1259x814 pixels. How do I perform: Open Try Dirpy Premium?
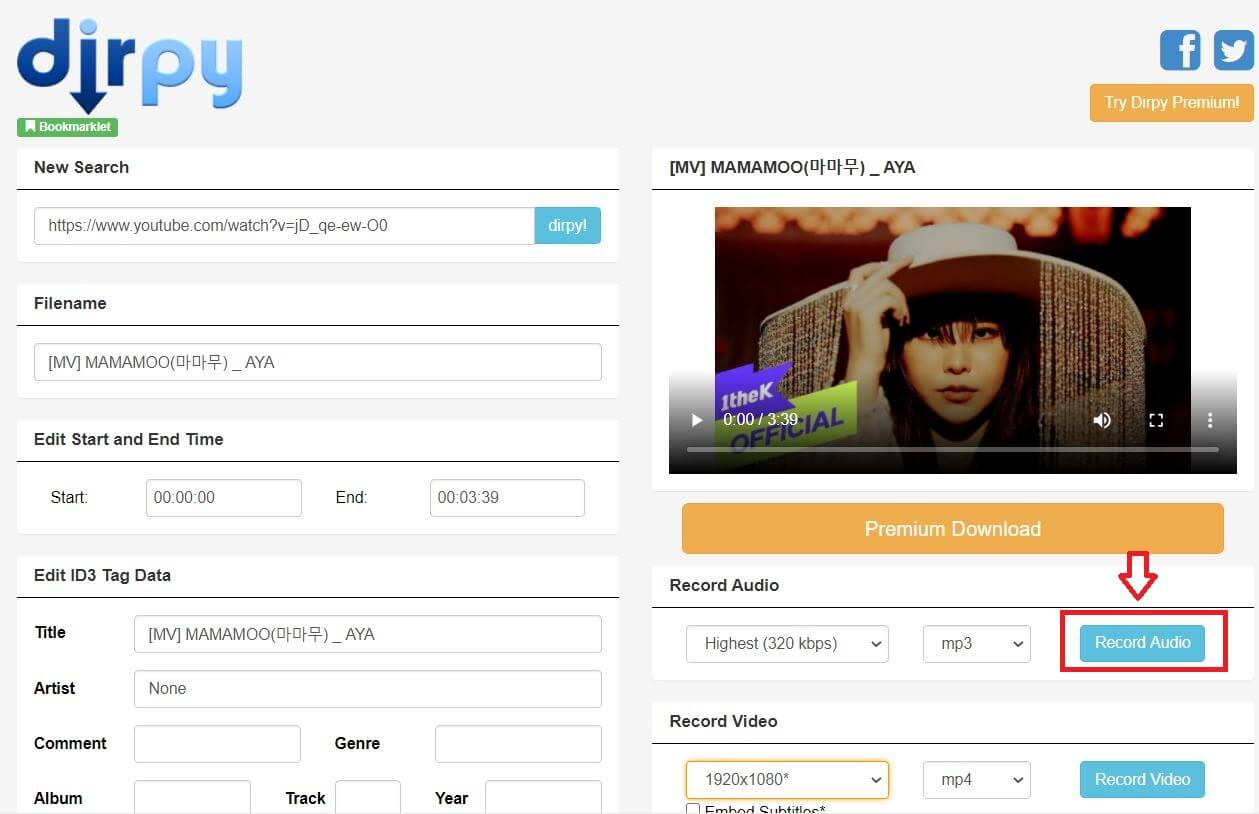1170,102
